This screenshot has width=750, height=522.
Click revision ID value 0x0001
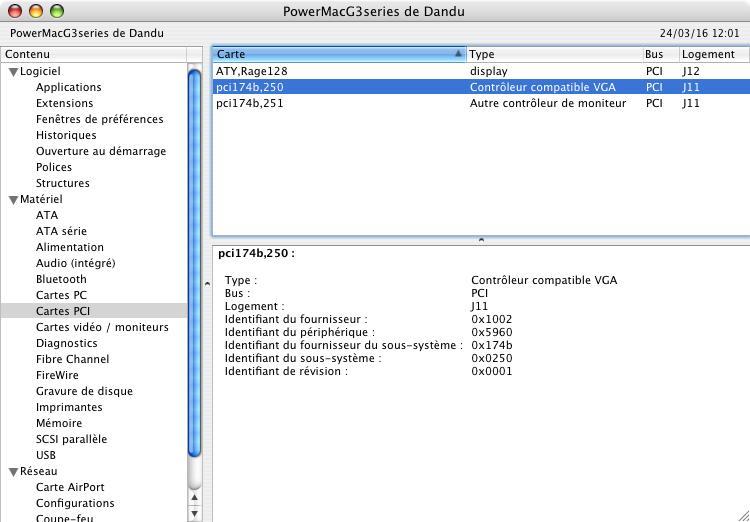[492, 371]
